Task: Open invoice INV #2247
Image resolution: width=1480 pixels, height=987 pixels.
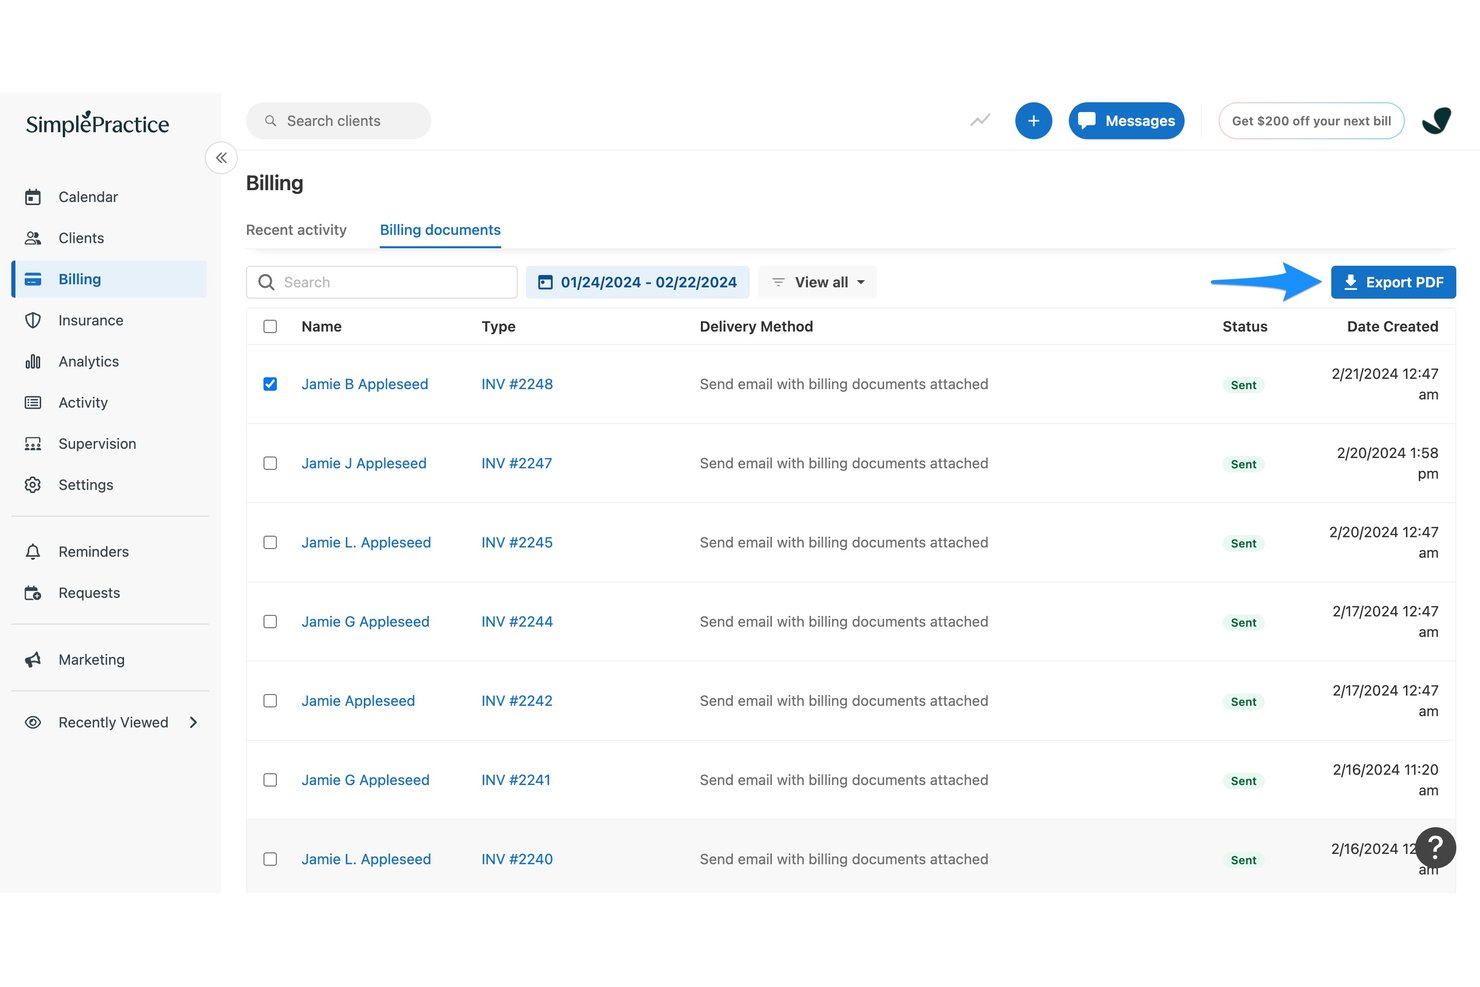Action: pyautogui.click(x=516, y=463)
